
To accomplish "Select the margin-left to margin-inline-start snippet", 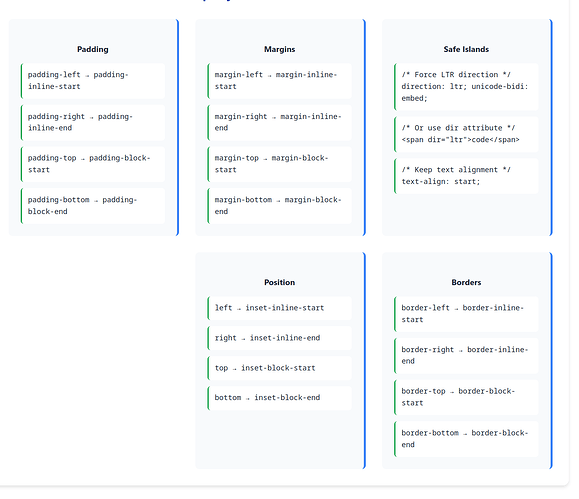I will [x=280, y=81].
